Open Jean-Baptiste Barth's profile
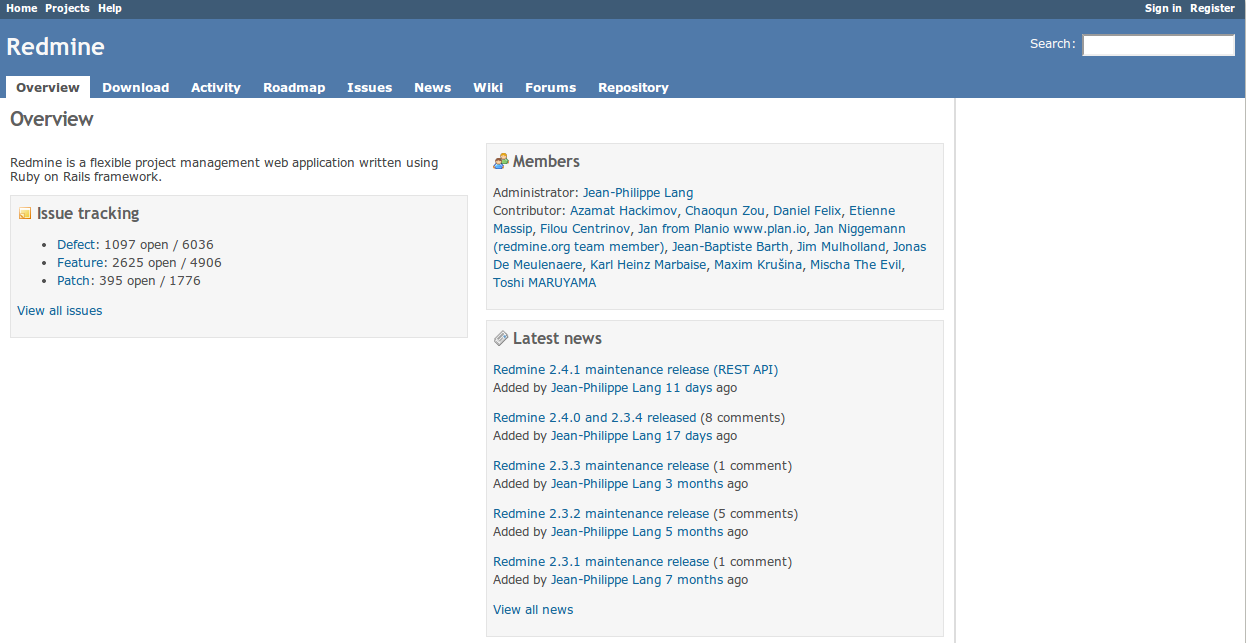This screenshot has width=1246, height=643. (x=730, y=247)
